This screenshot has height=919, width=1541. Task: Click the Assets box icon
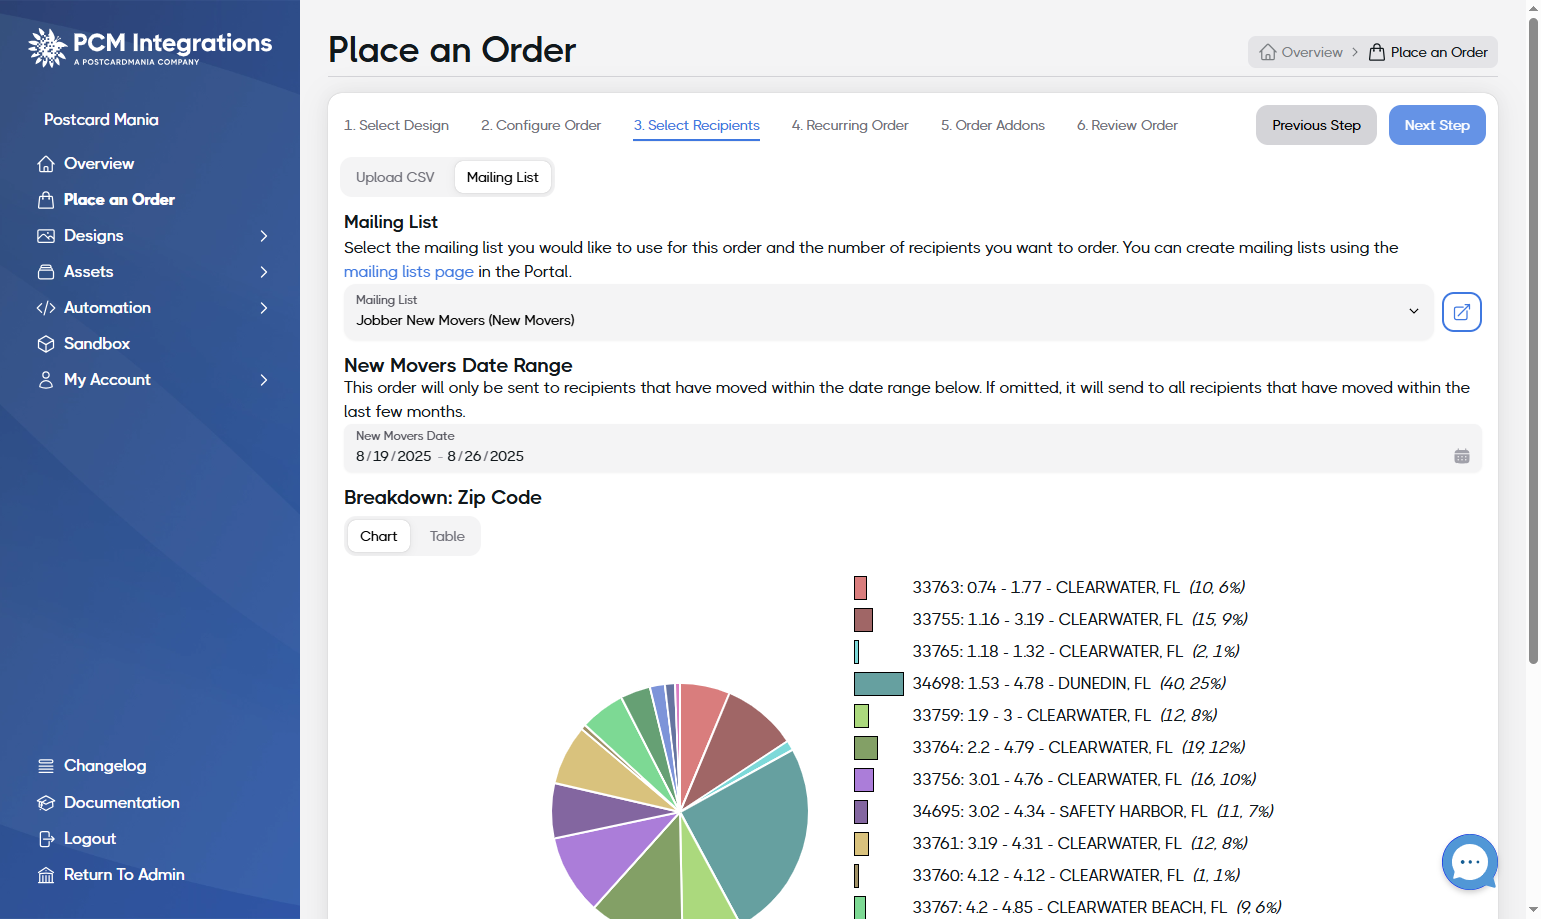pos(46,272)
